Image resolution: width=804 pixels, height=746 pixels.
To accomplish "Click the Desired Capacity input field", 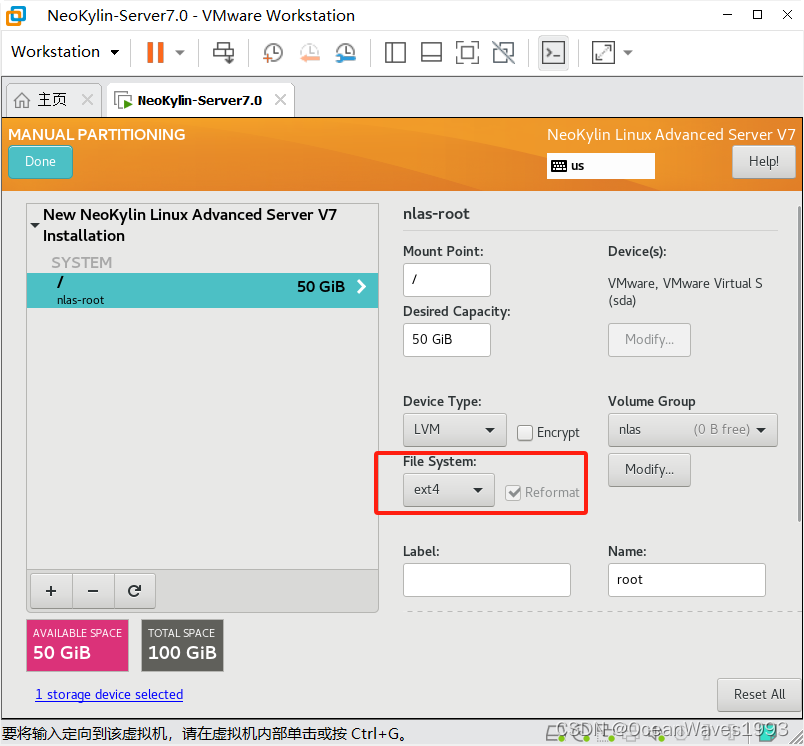I will point(447,339).
